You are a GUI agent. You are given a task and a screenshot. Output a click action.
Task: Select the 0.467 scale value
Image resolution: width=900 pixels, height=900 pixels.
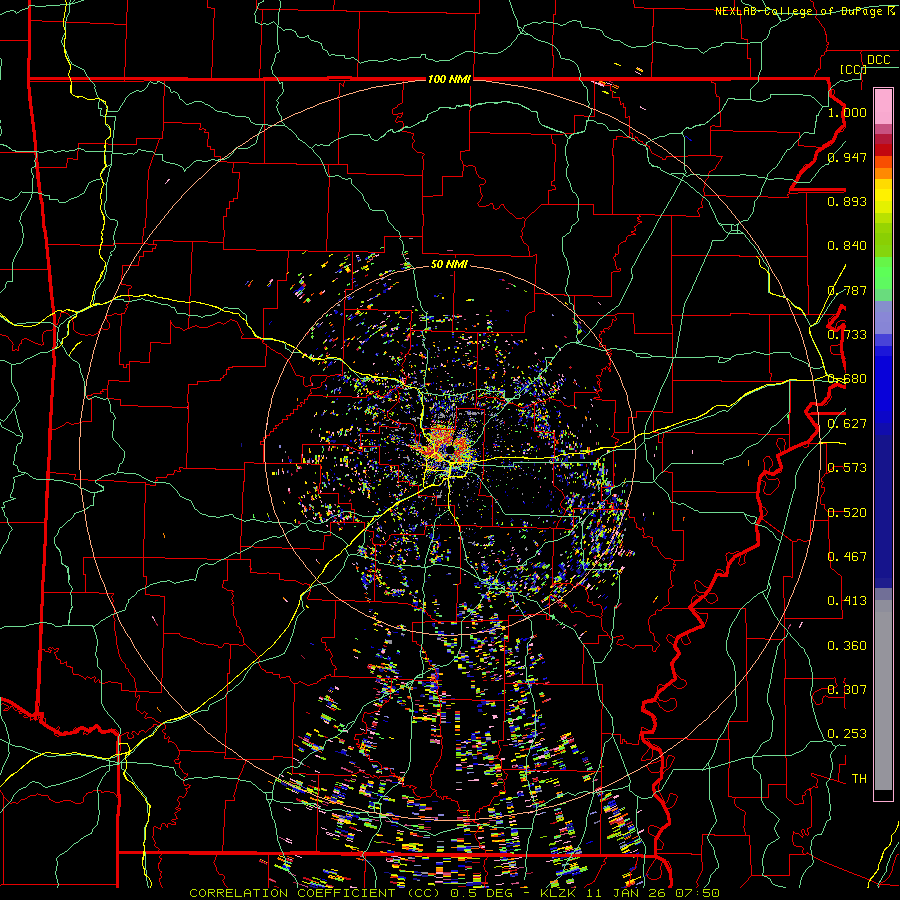pos(847,557)
